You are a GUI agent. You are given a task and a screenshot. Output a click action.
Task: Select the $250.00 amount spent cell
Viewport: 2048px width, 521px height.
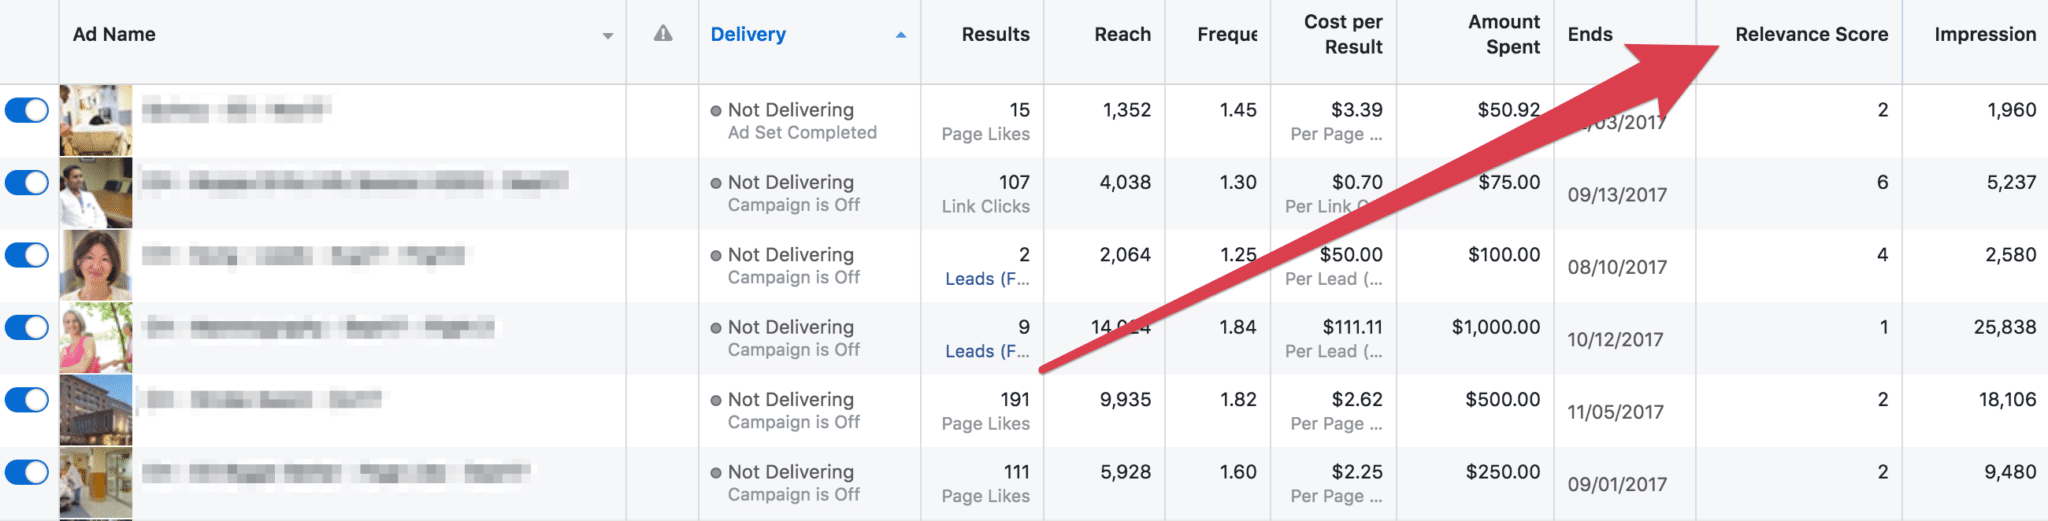point(1503,472)
